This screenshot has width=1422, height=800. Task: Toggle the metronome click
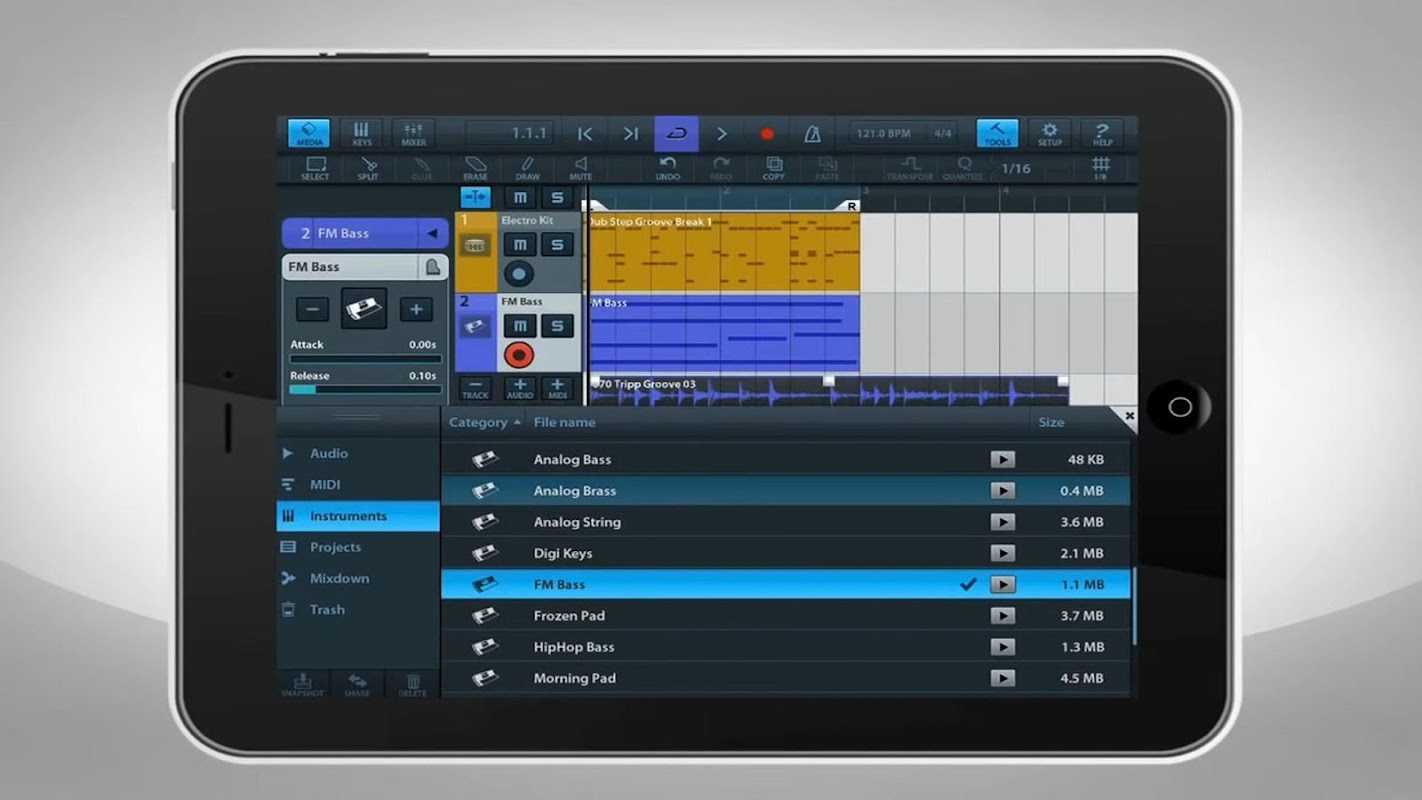pyautogui.click(x=813, y=134)
